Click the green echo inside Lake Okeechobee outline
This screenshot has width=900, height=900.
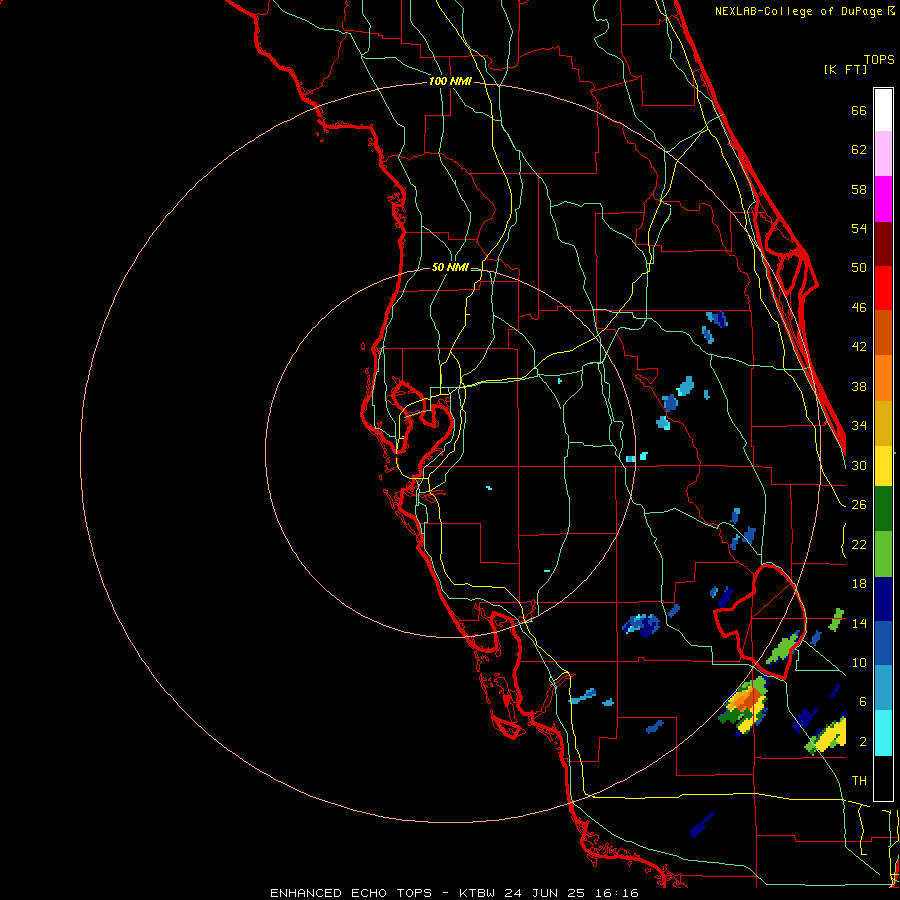(x=782, y=649)
